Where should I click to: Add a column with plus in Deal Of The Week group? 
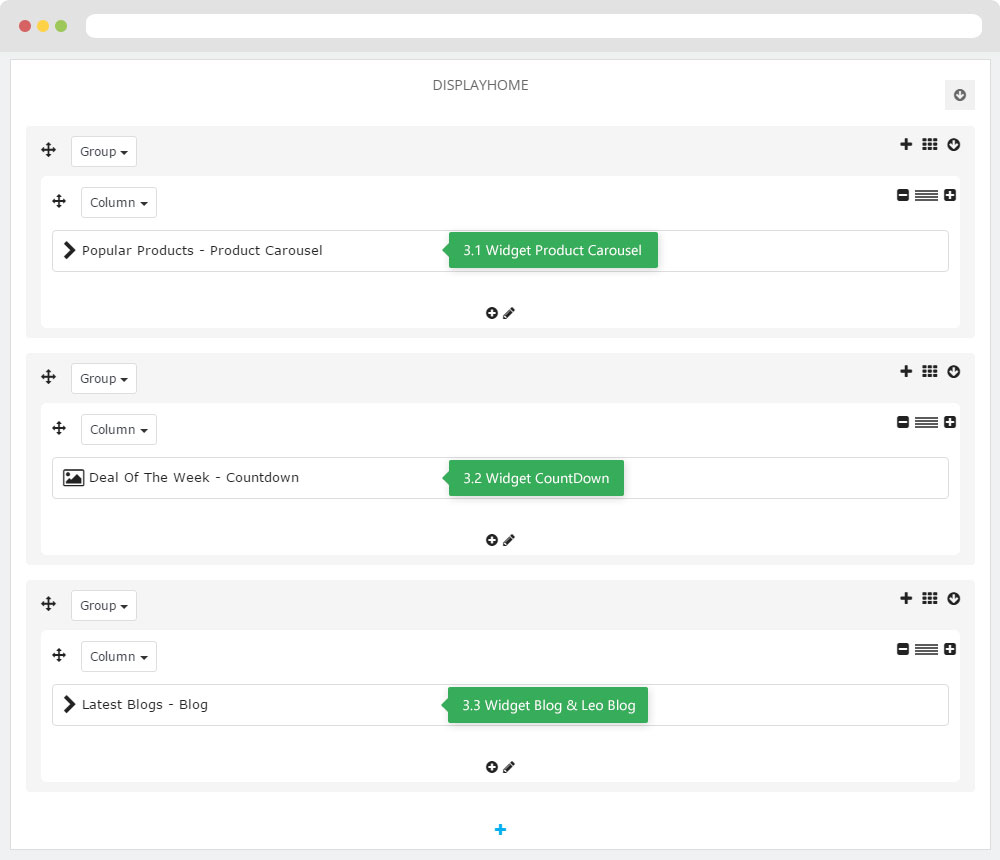pyautogui.click(x=906, y=371)
